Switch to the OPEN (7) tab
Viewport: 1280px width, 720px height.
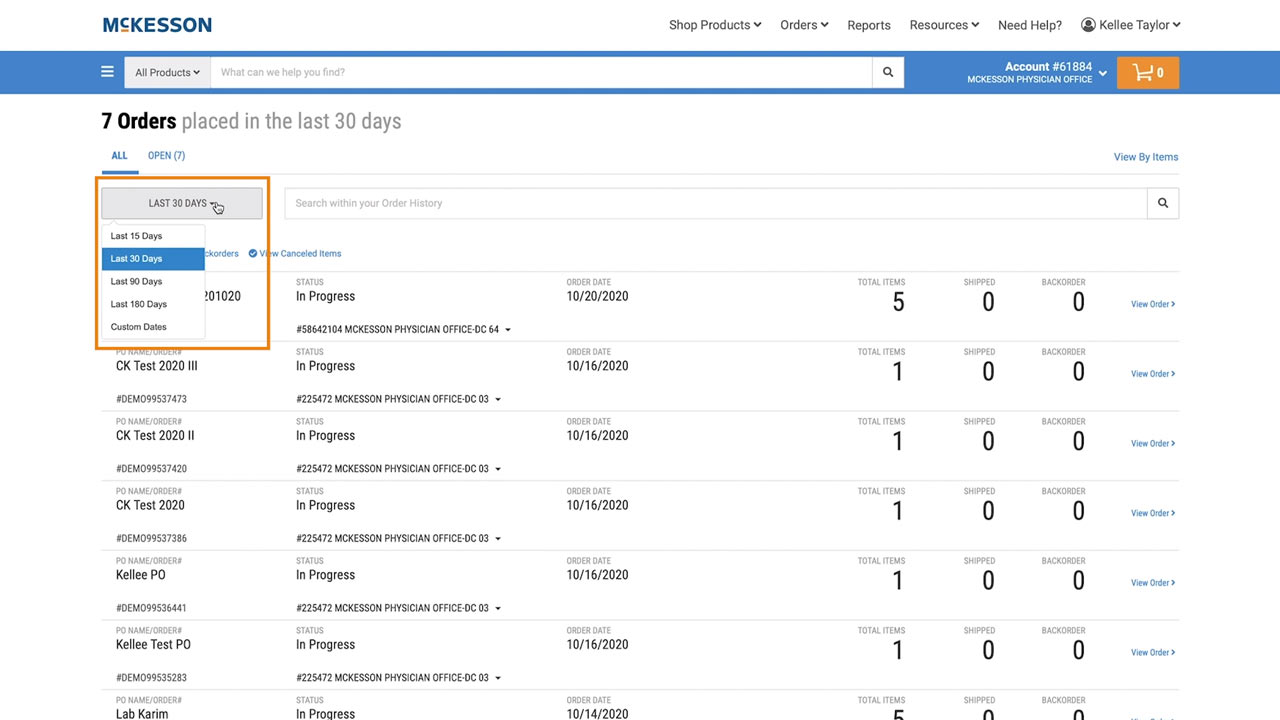[x=166, y=156]
